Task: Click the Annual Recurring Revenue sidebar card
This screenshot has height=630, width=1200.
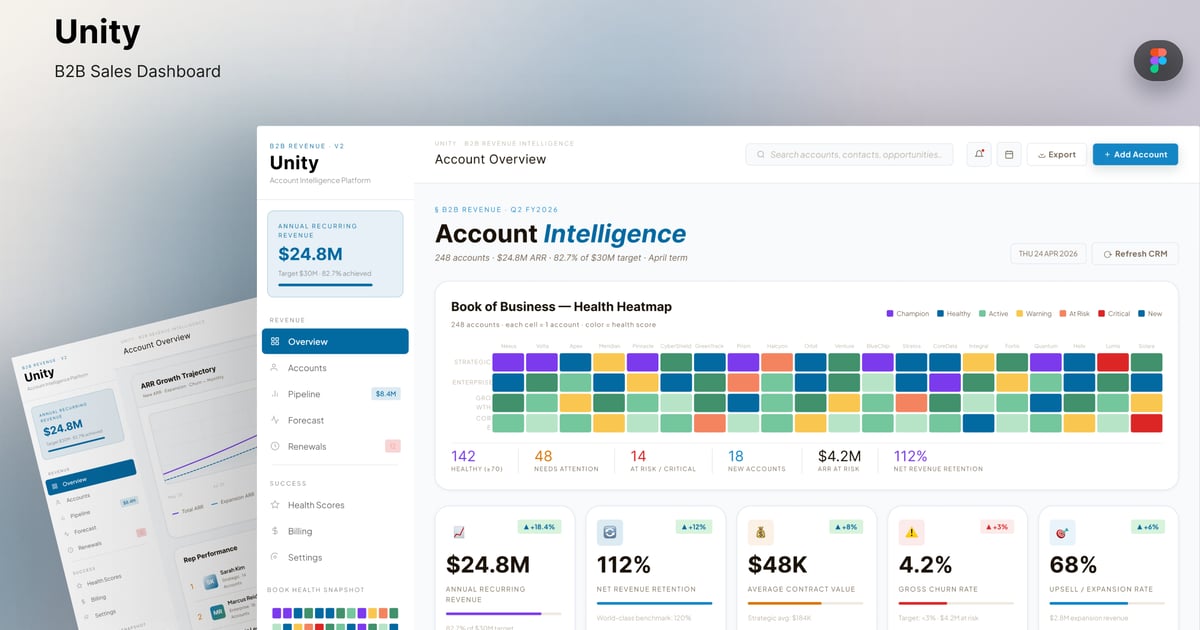Action: click(335, 253)
